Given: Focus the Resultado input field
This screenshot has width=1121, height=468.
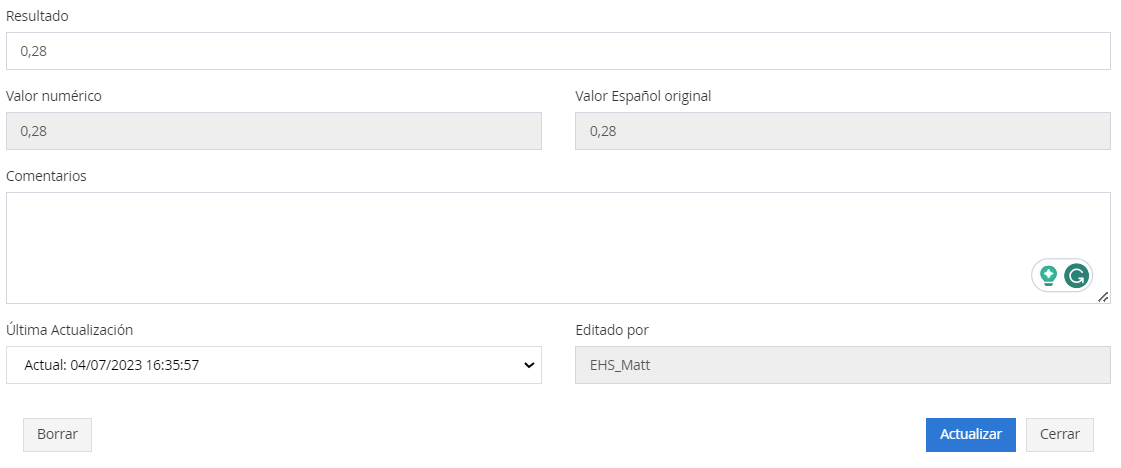Looking at the screenshot, I should click(x=558, y=51).
